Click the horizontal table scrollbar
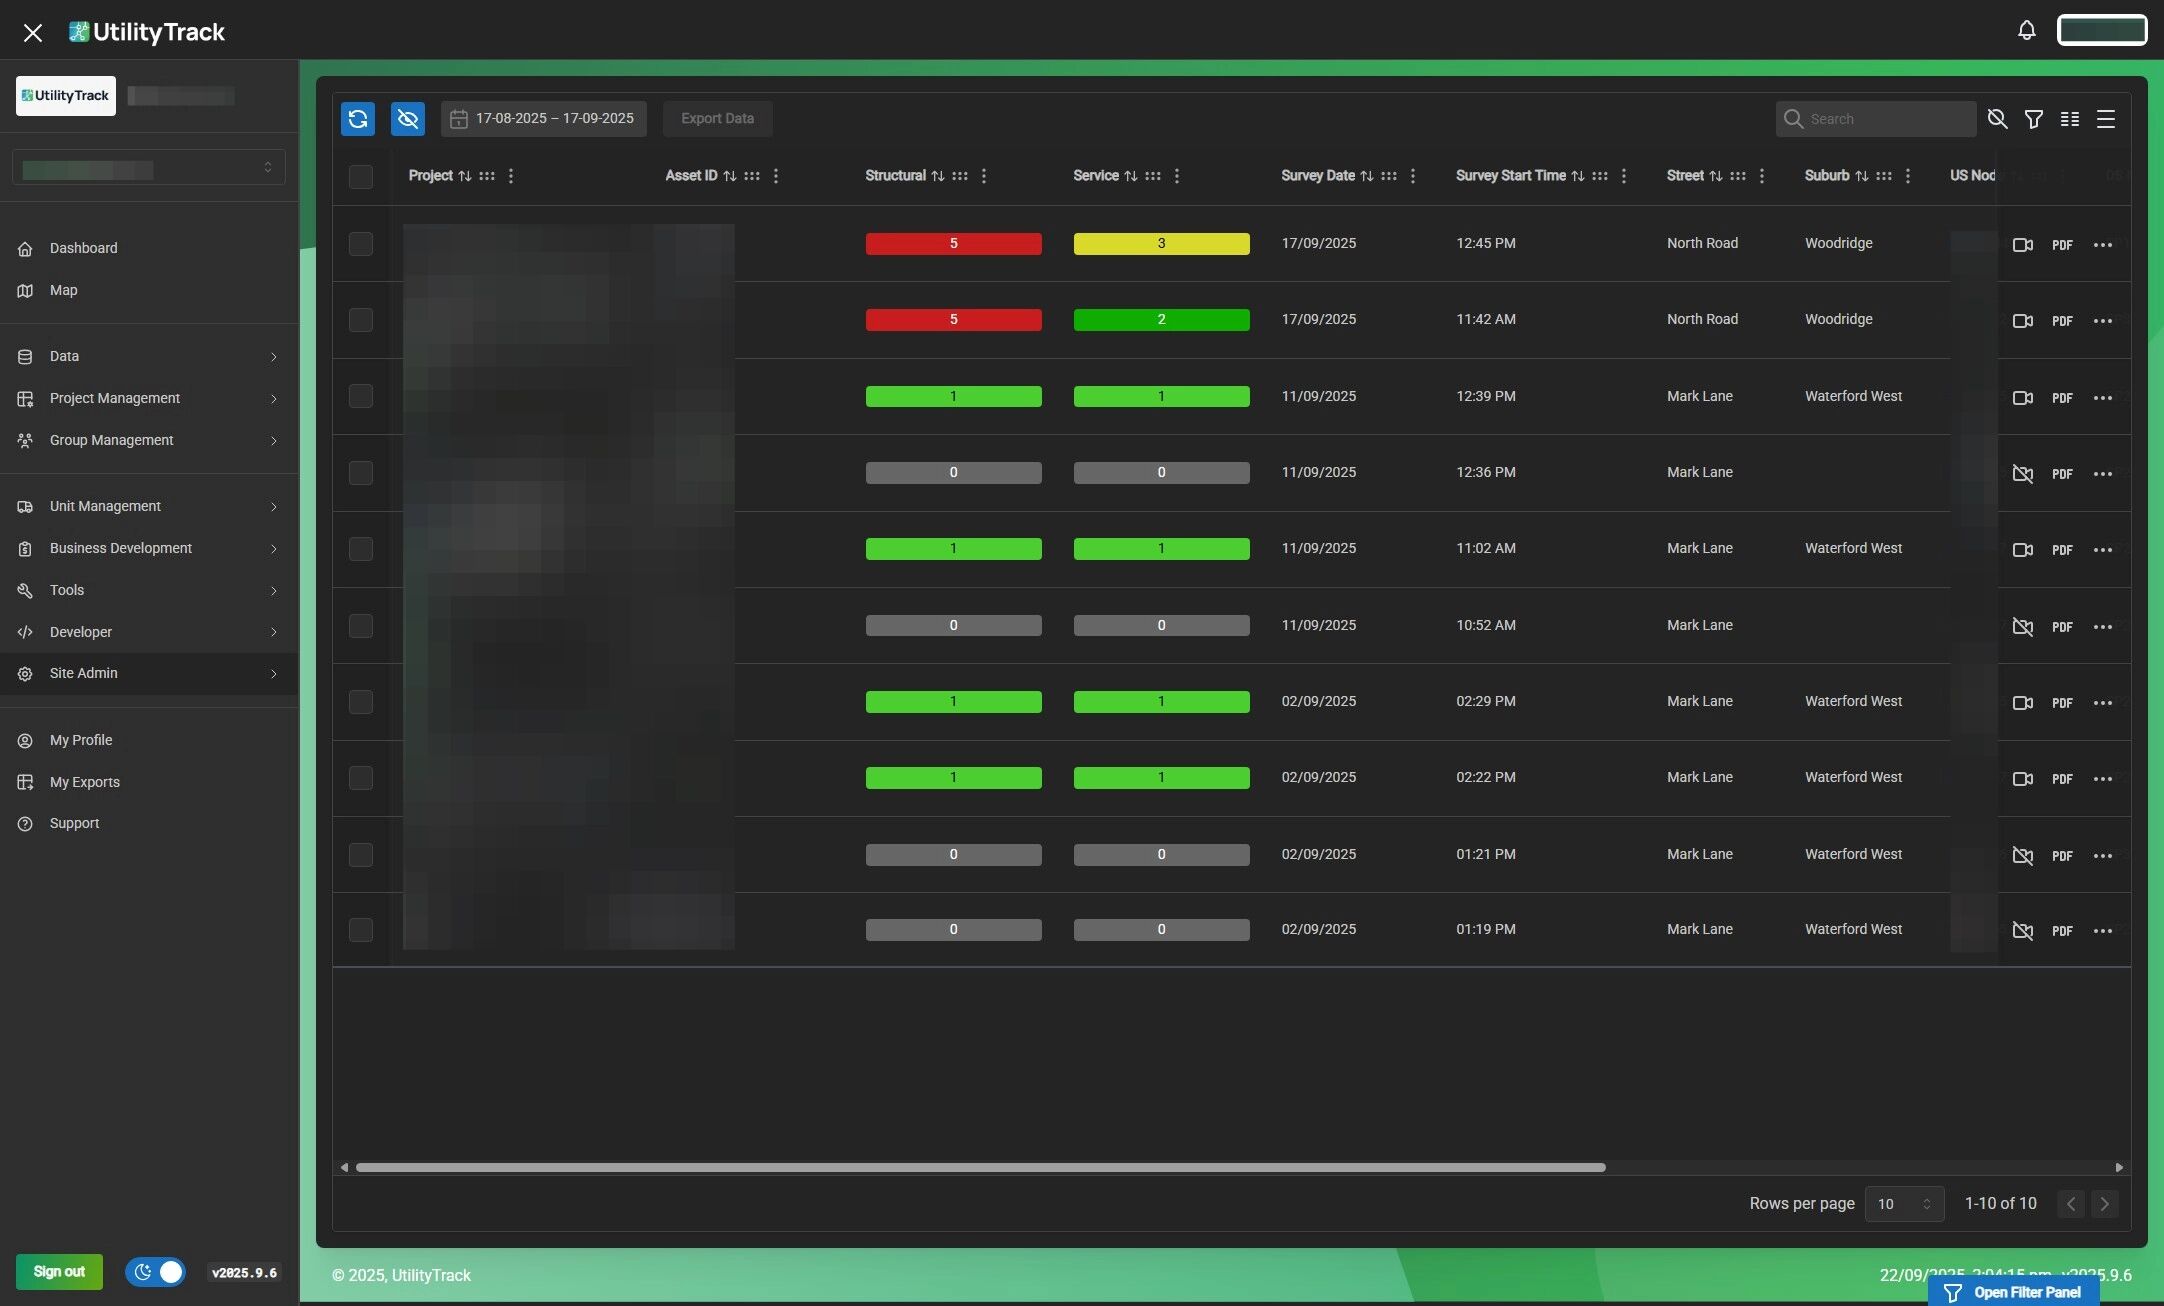 (980, 1167)
